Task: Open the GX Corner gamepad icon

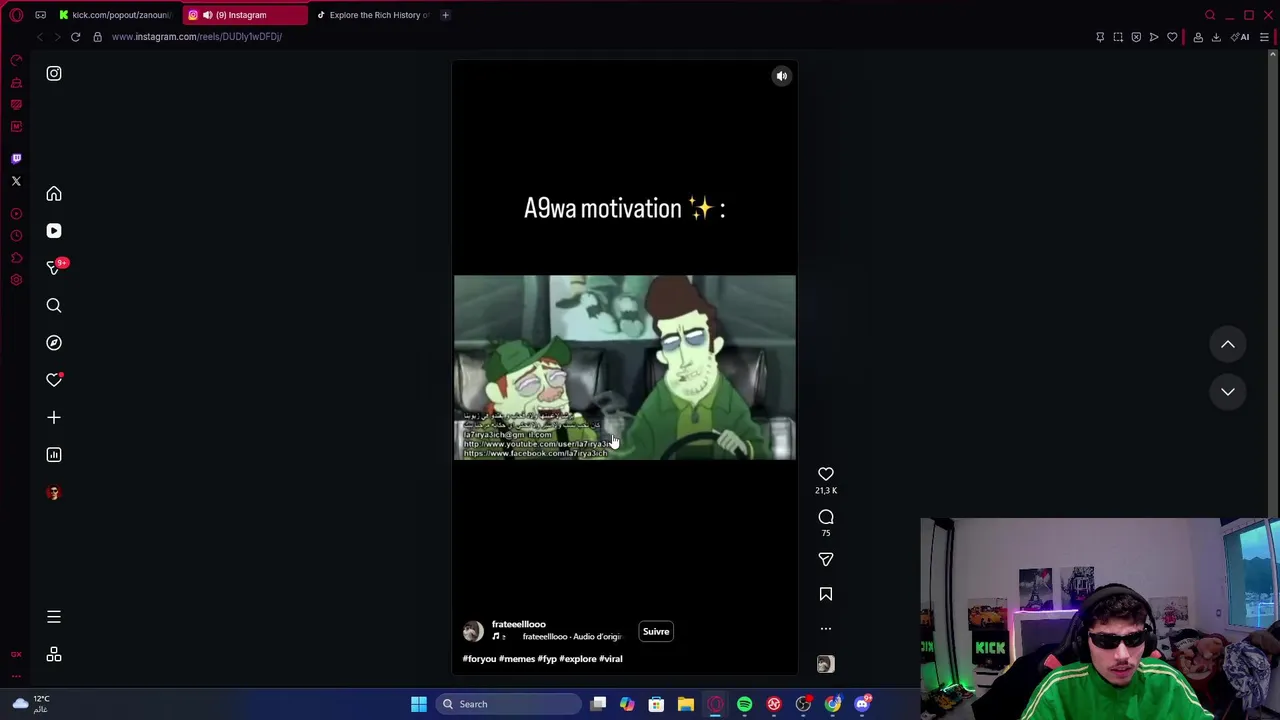Action: [x=40, y=15]
